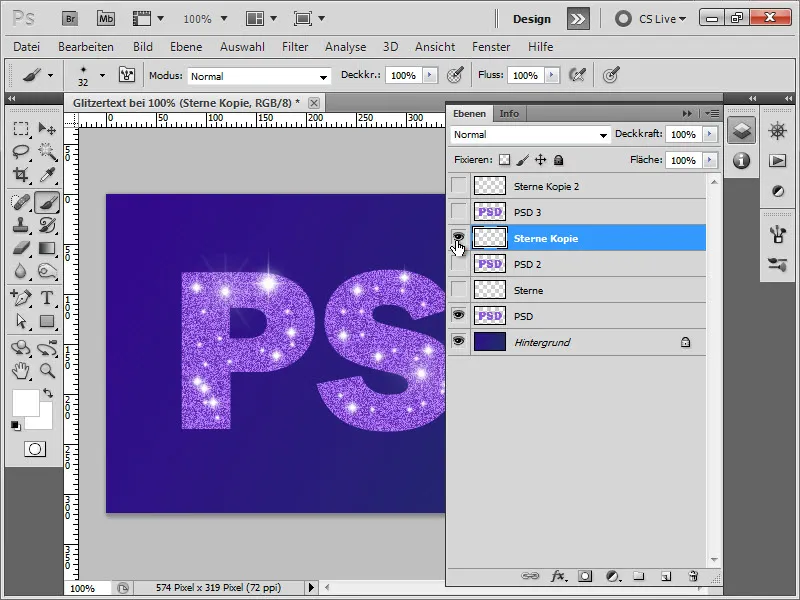Open the Fenster menu

coord(491,46)
